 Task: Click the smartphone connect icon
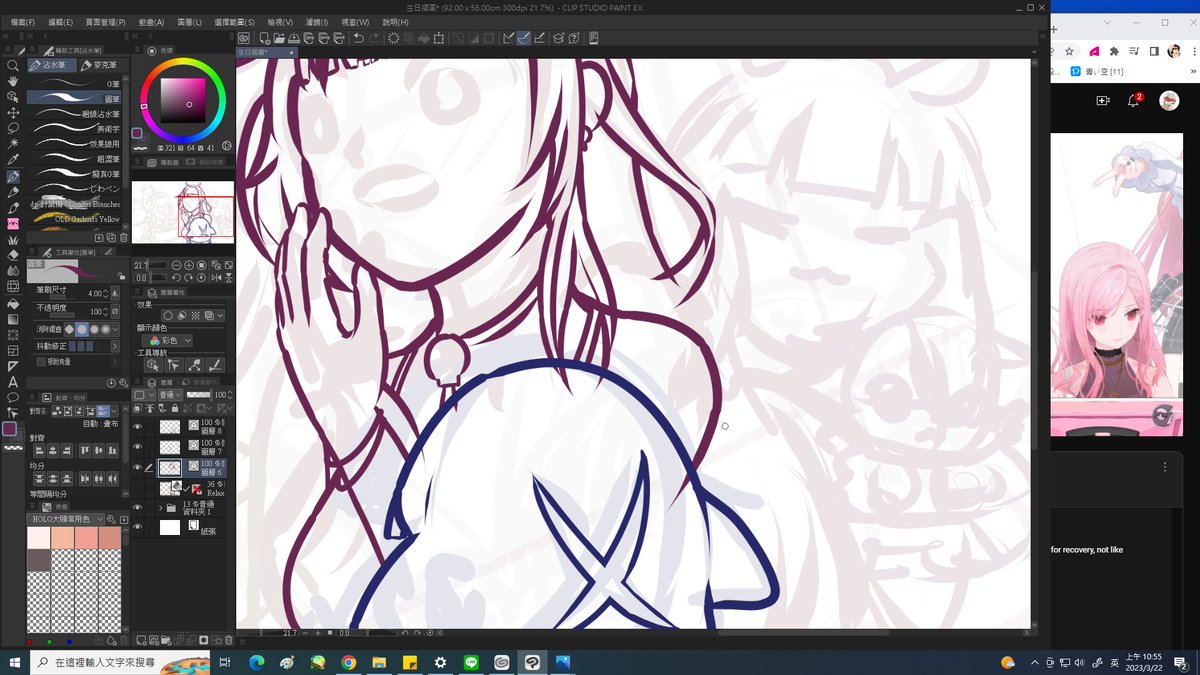pyautogui.click(x=594, y=38)
